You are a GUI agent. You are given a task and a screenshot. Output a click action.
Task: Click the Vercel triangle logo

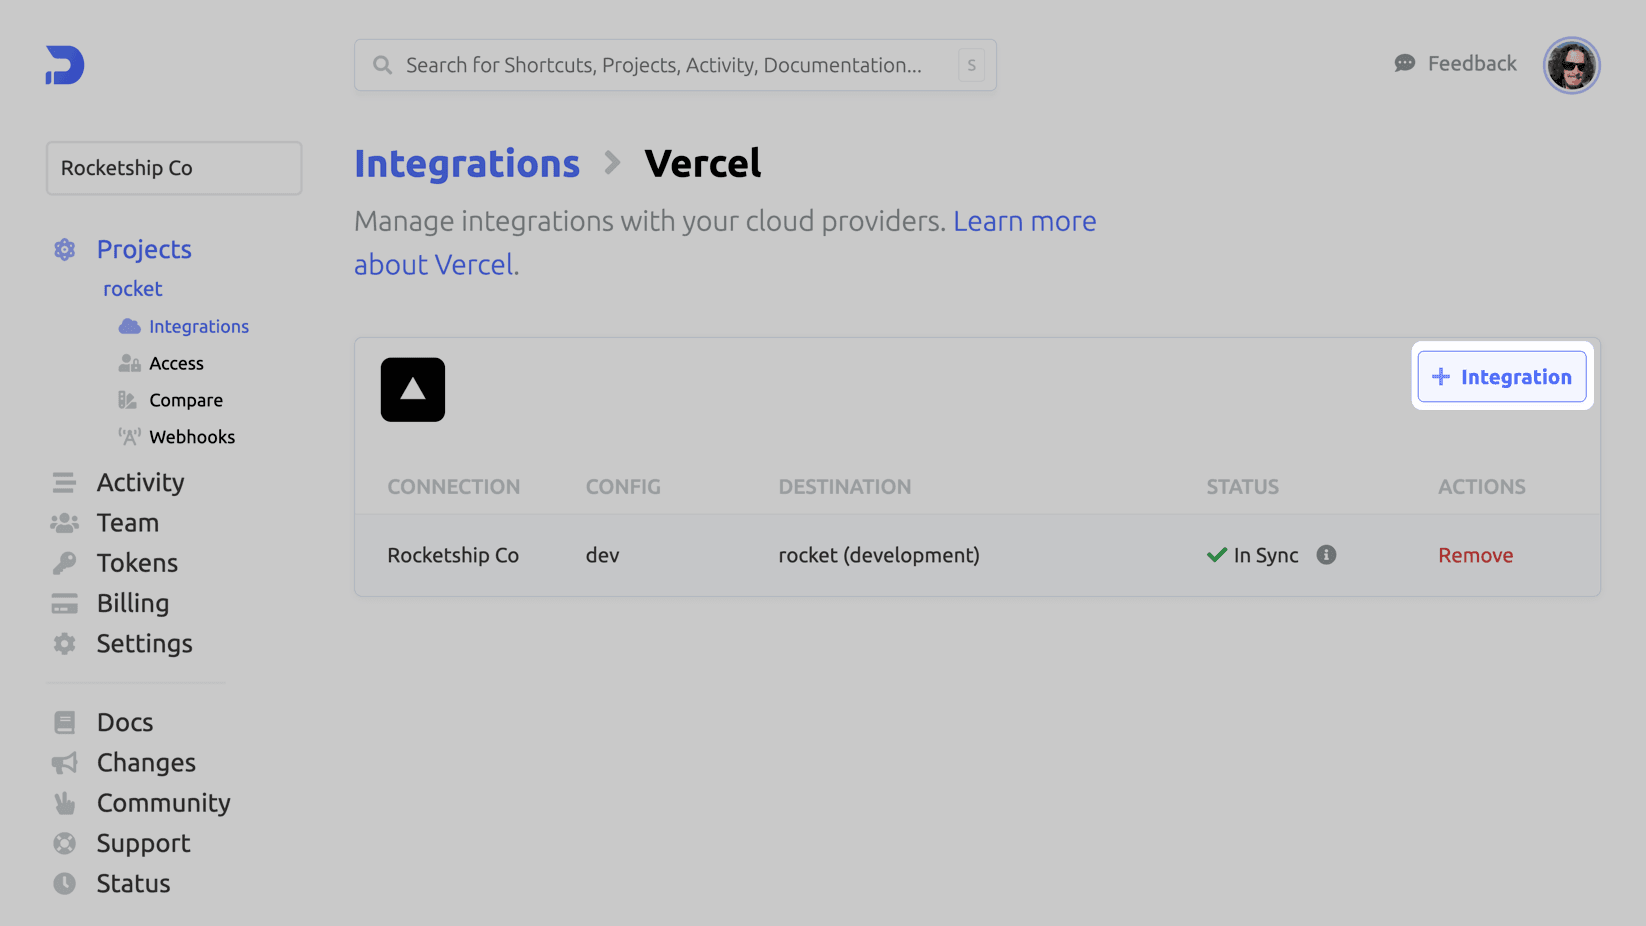[413, 390]
